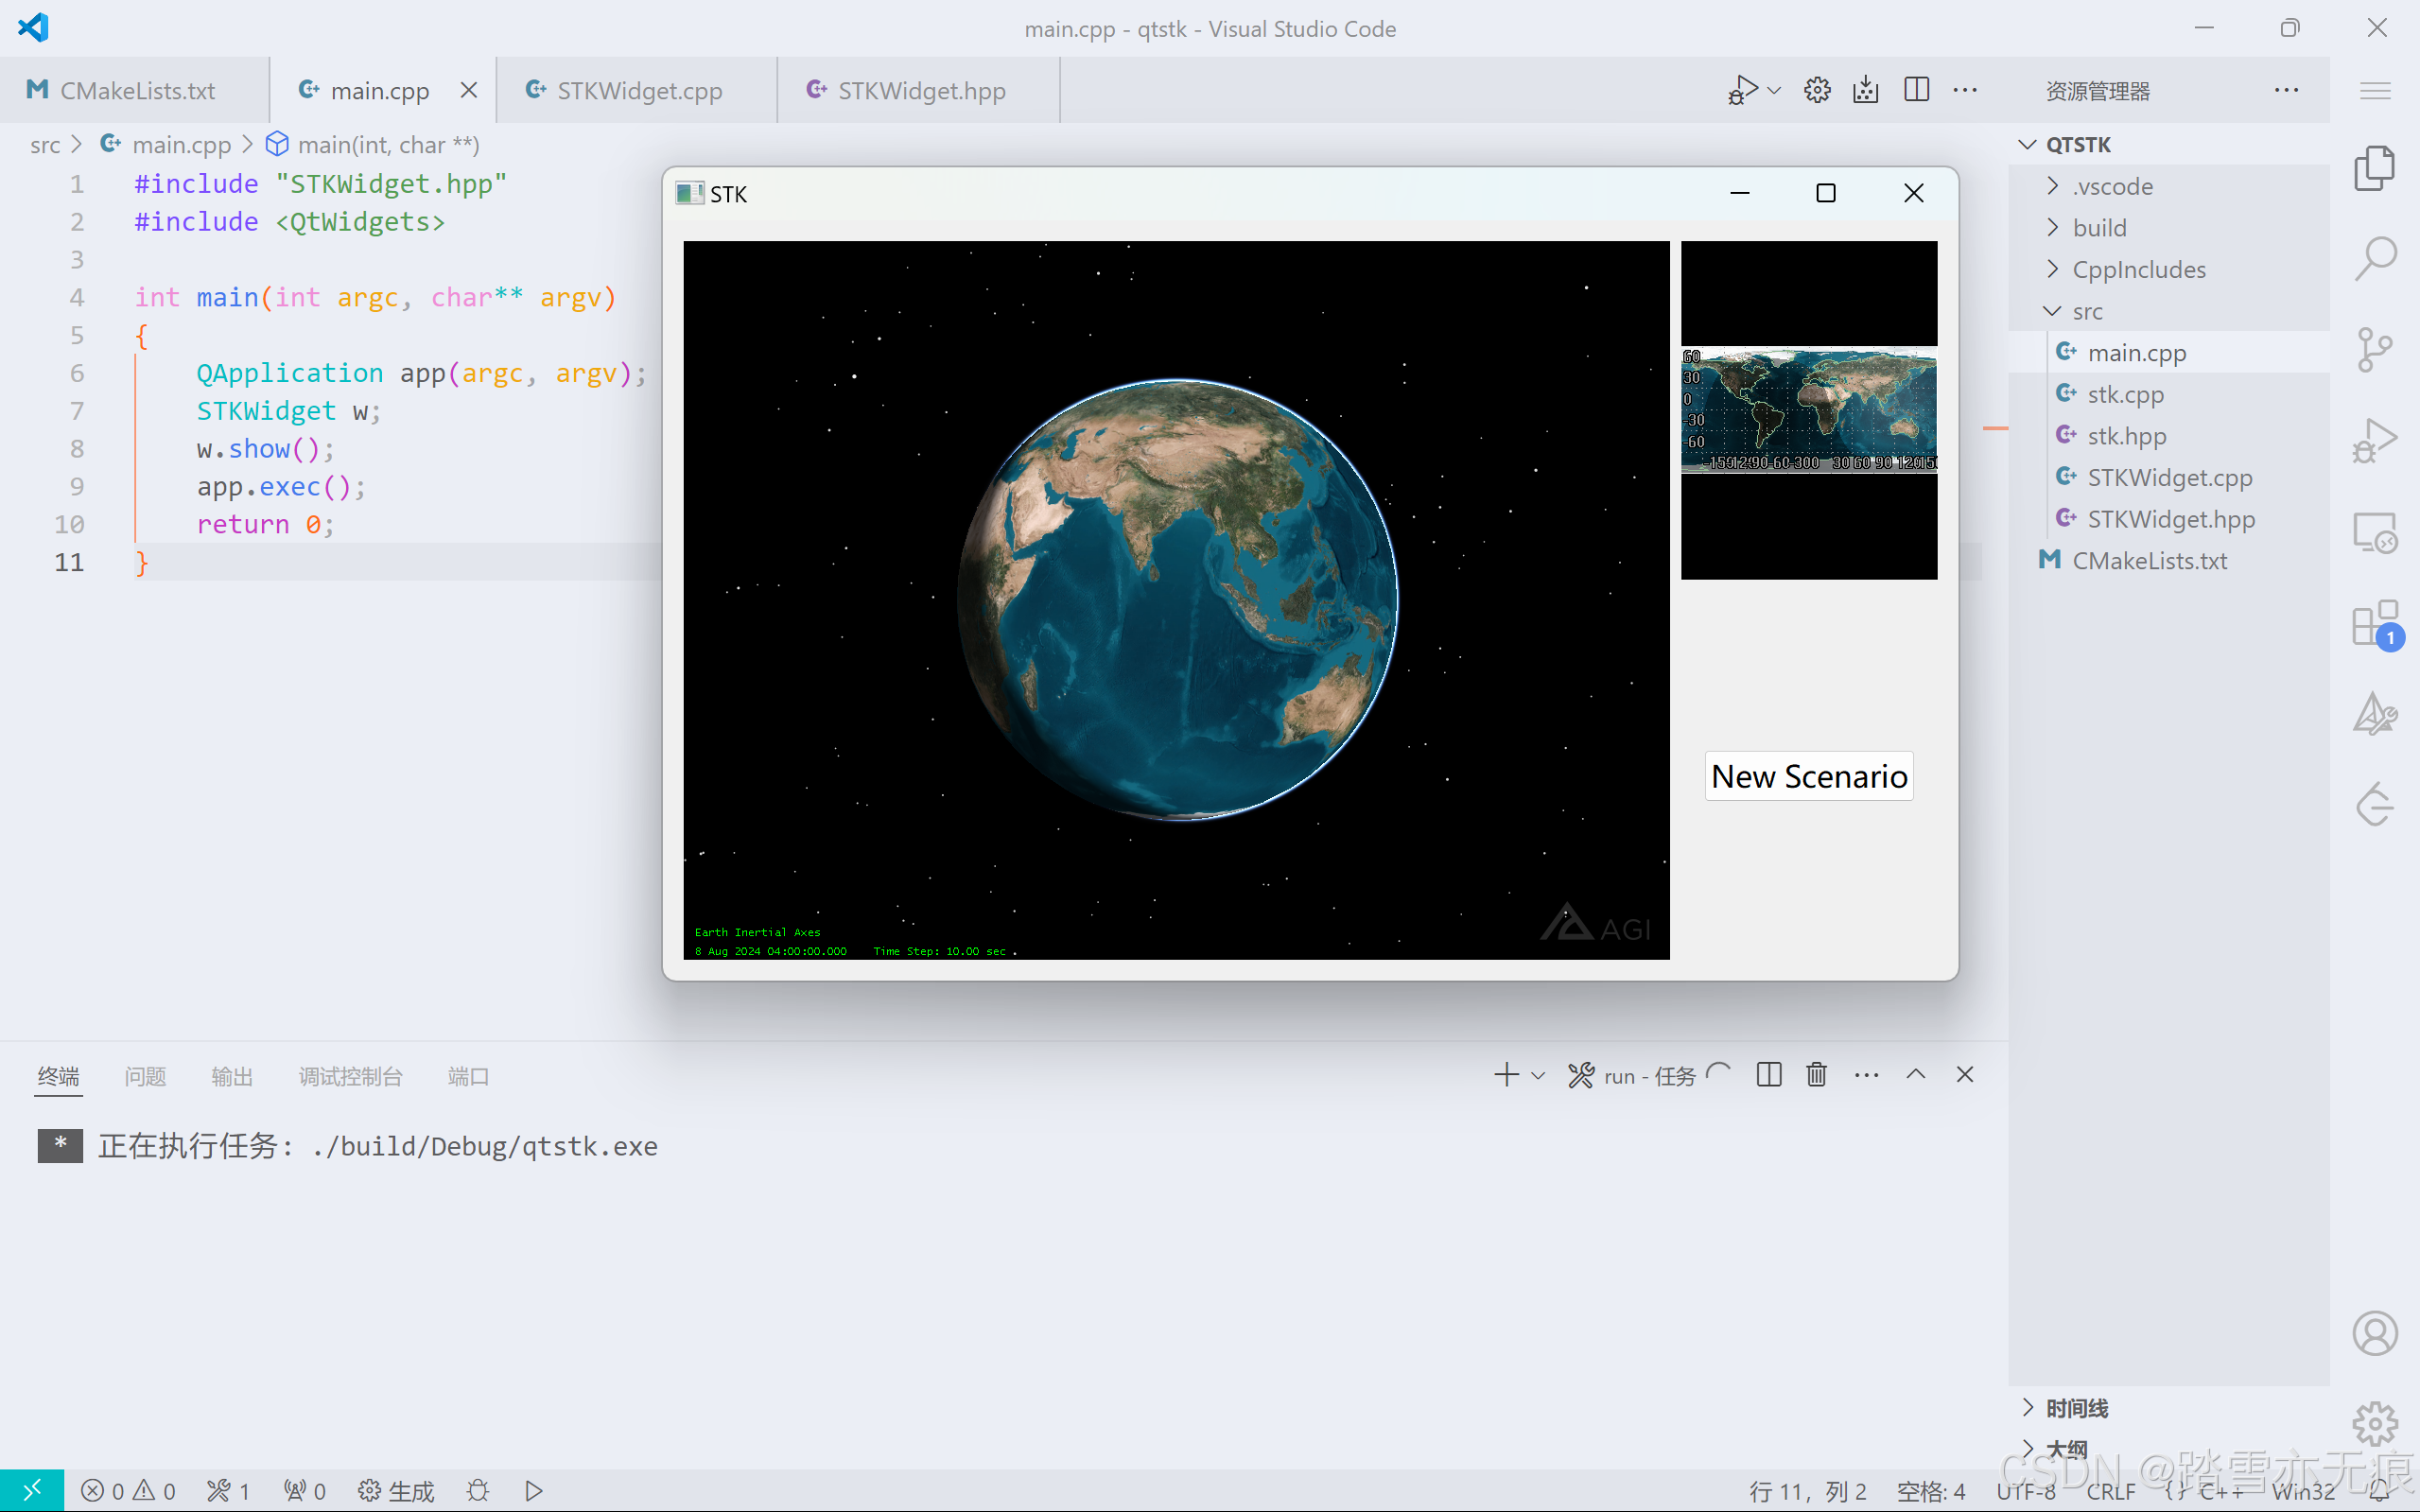Image resolution: width=2420 pixels, height=1512 pixels.
Task: Click main.cpp breadcrumb item
Action: (166, 144)
